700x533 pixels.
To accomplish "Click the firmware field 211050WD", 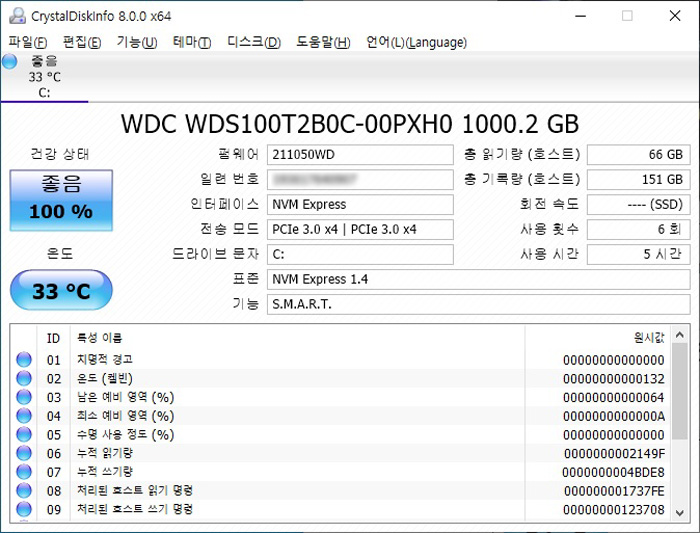I will tap(360, 155).
